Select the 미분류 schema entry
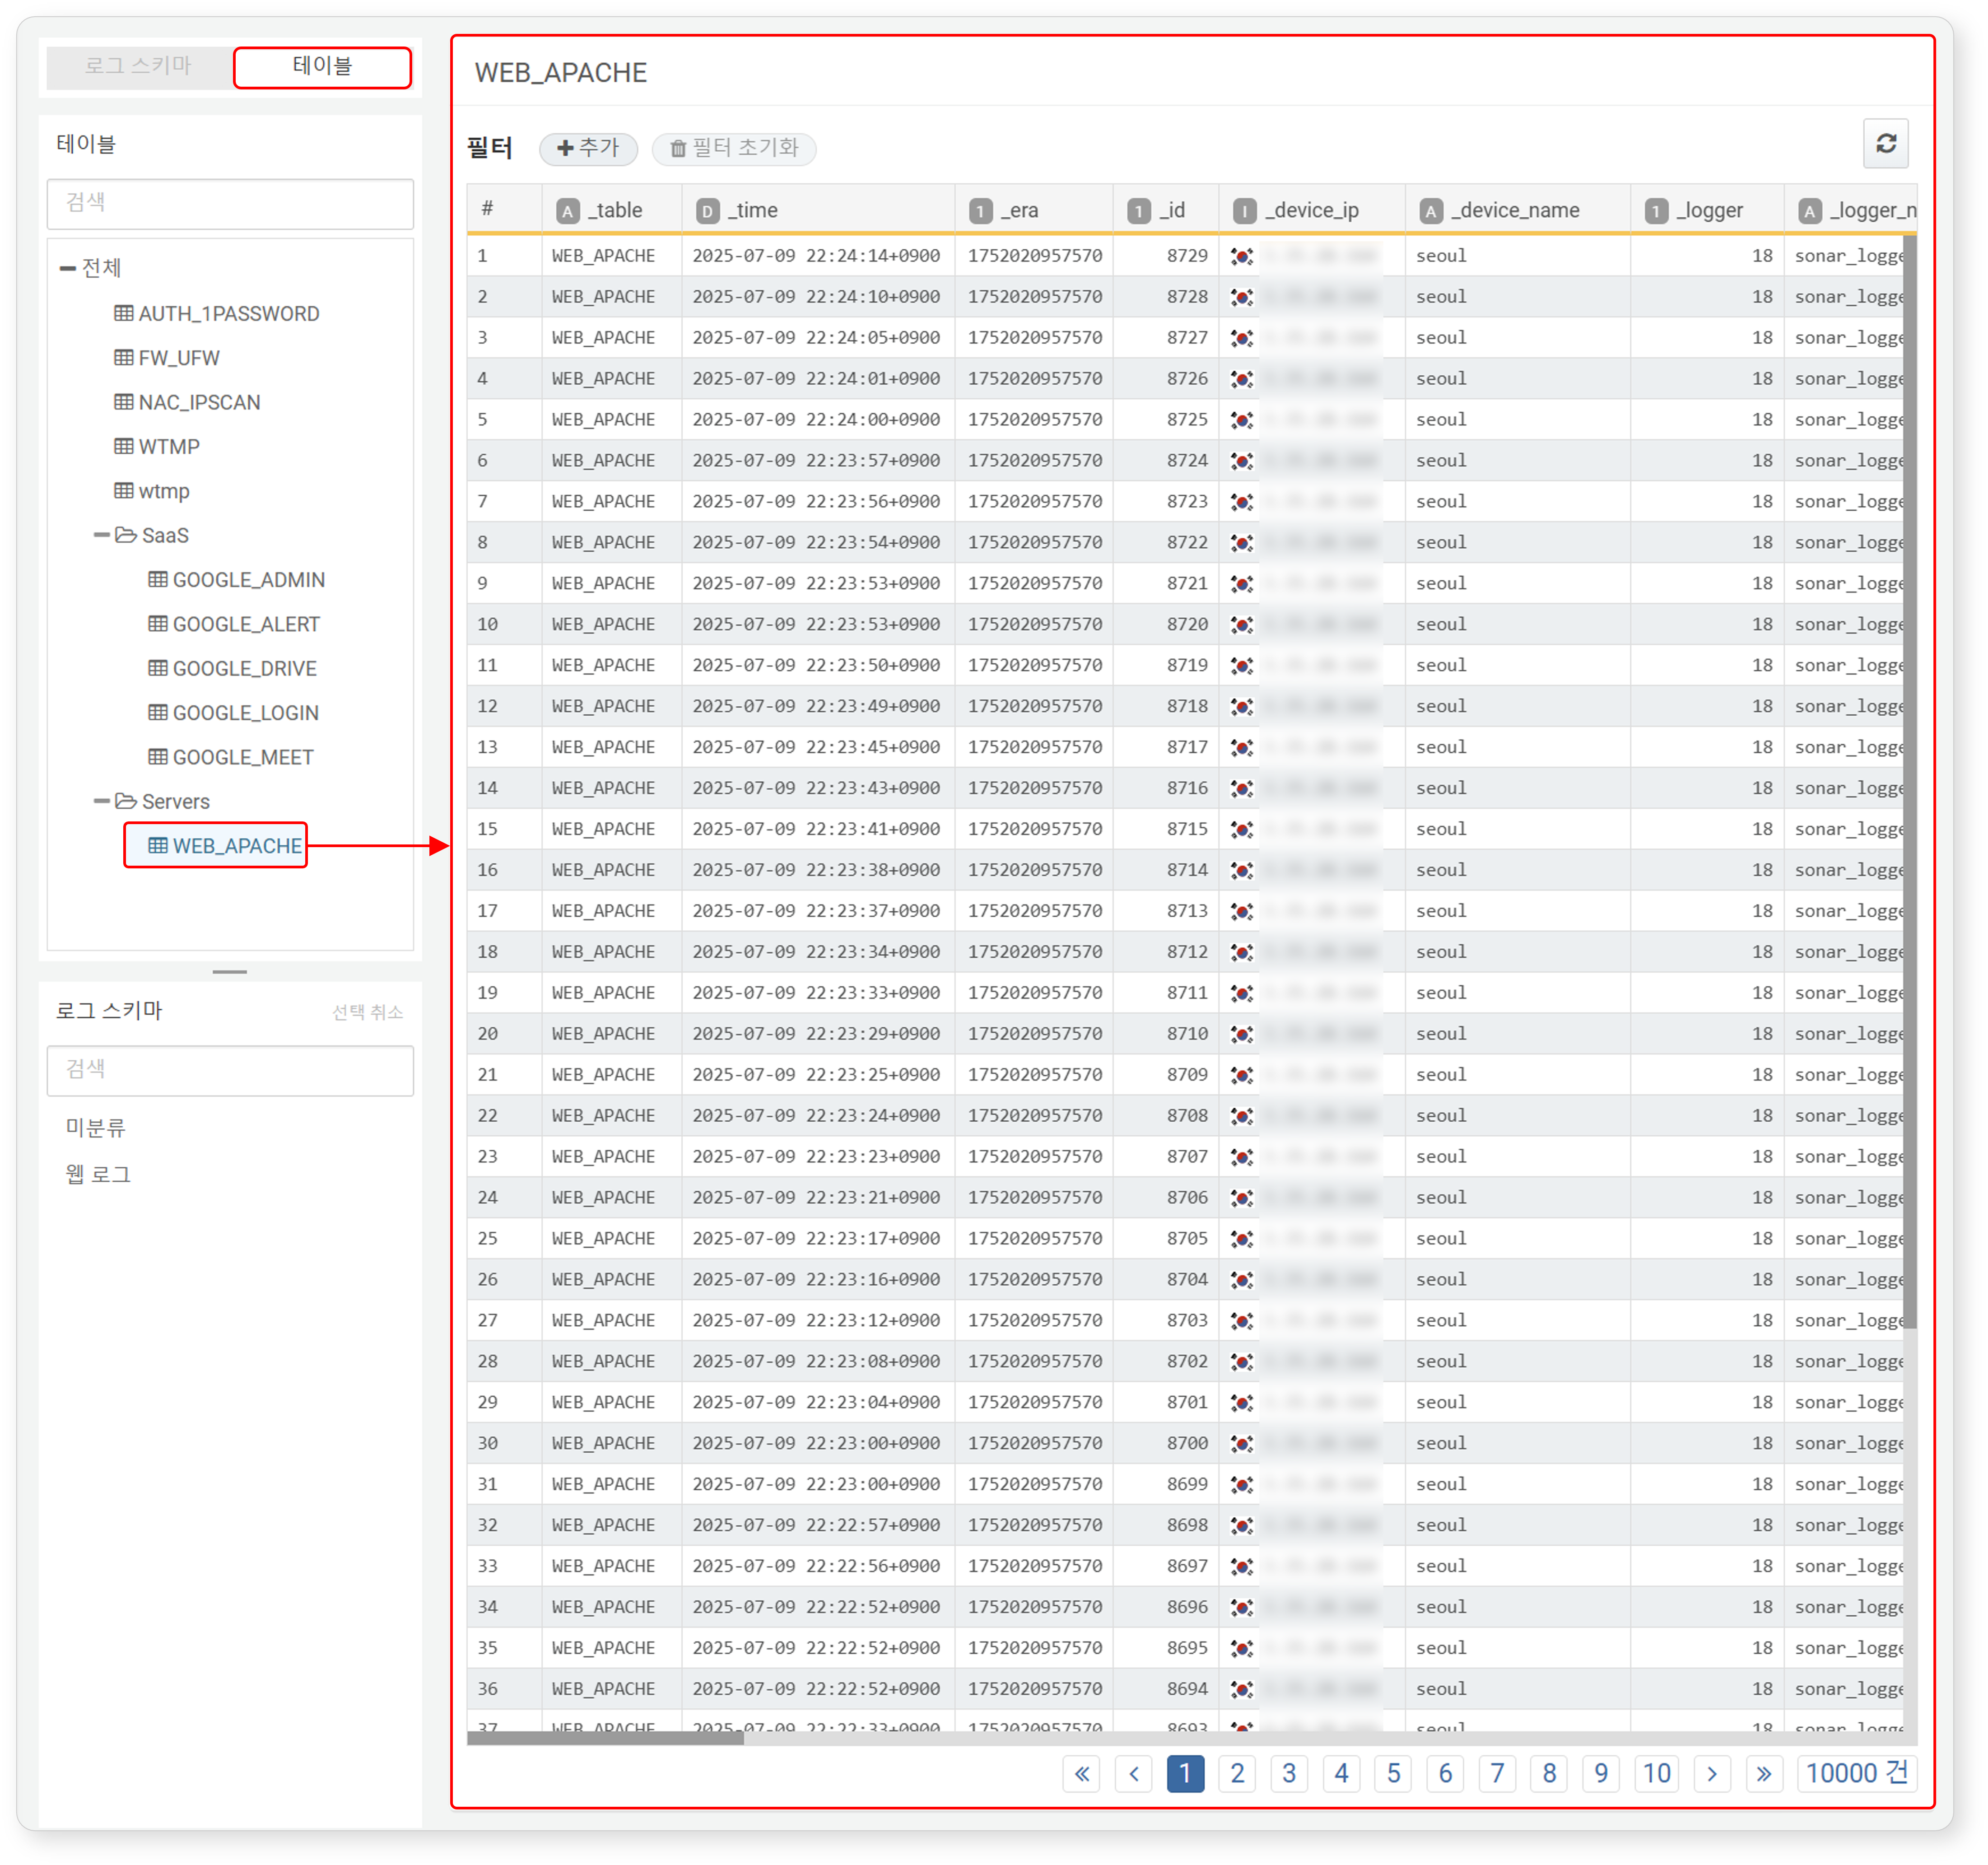The height and width of the screenshot is (1865, 1988). pyautogui.click(x=96, y=1128)
